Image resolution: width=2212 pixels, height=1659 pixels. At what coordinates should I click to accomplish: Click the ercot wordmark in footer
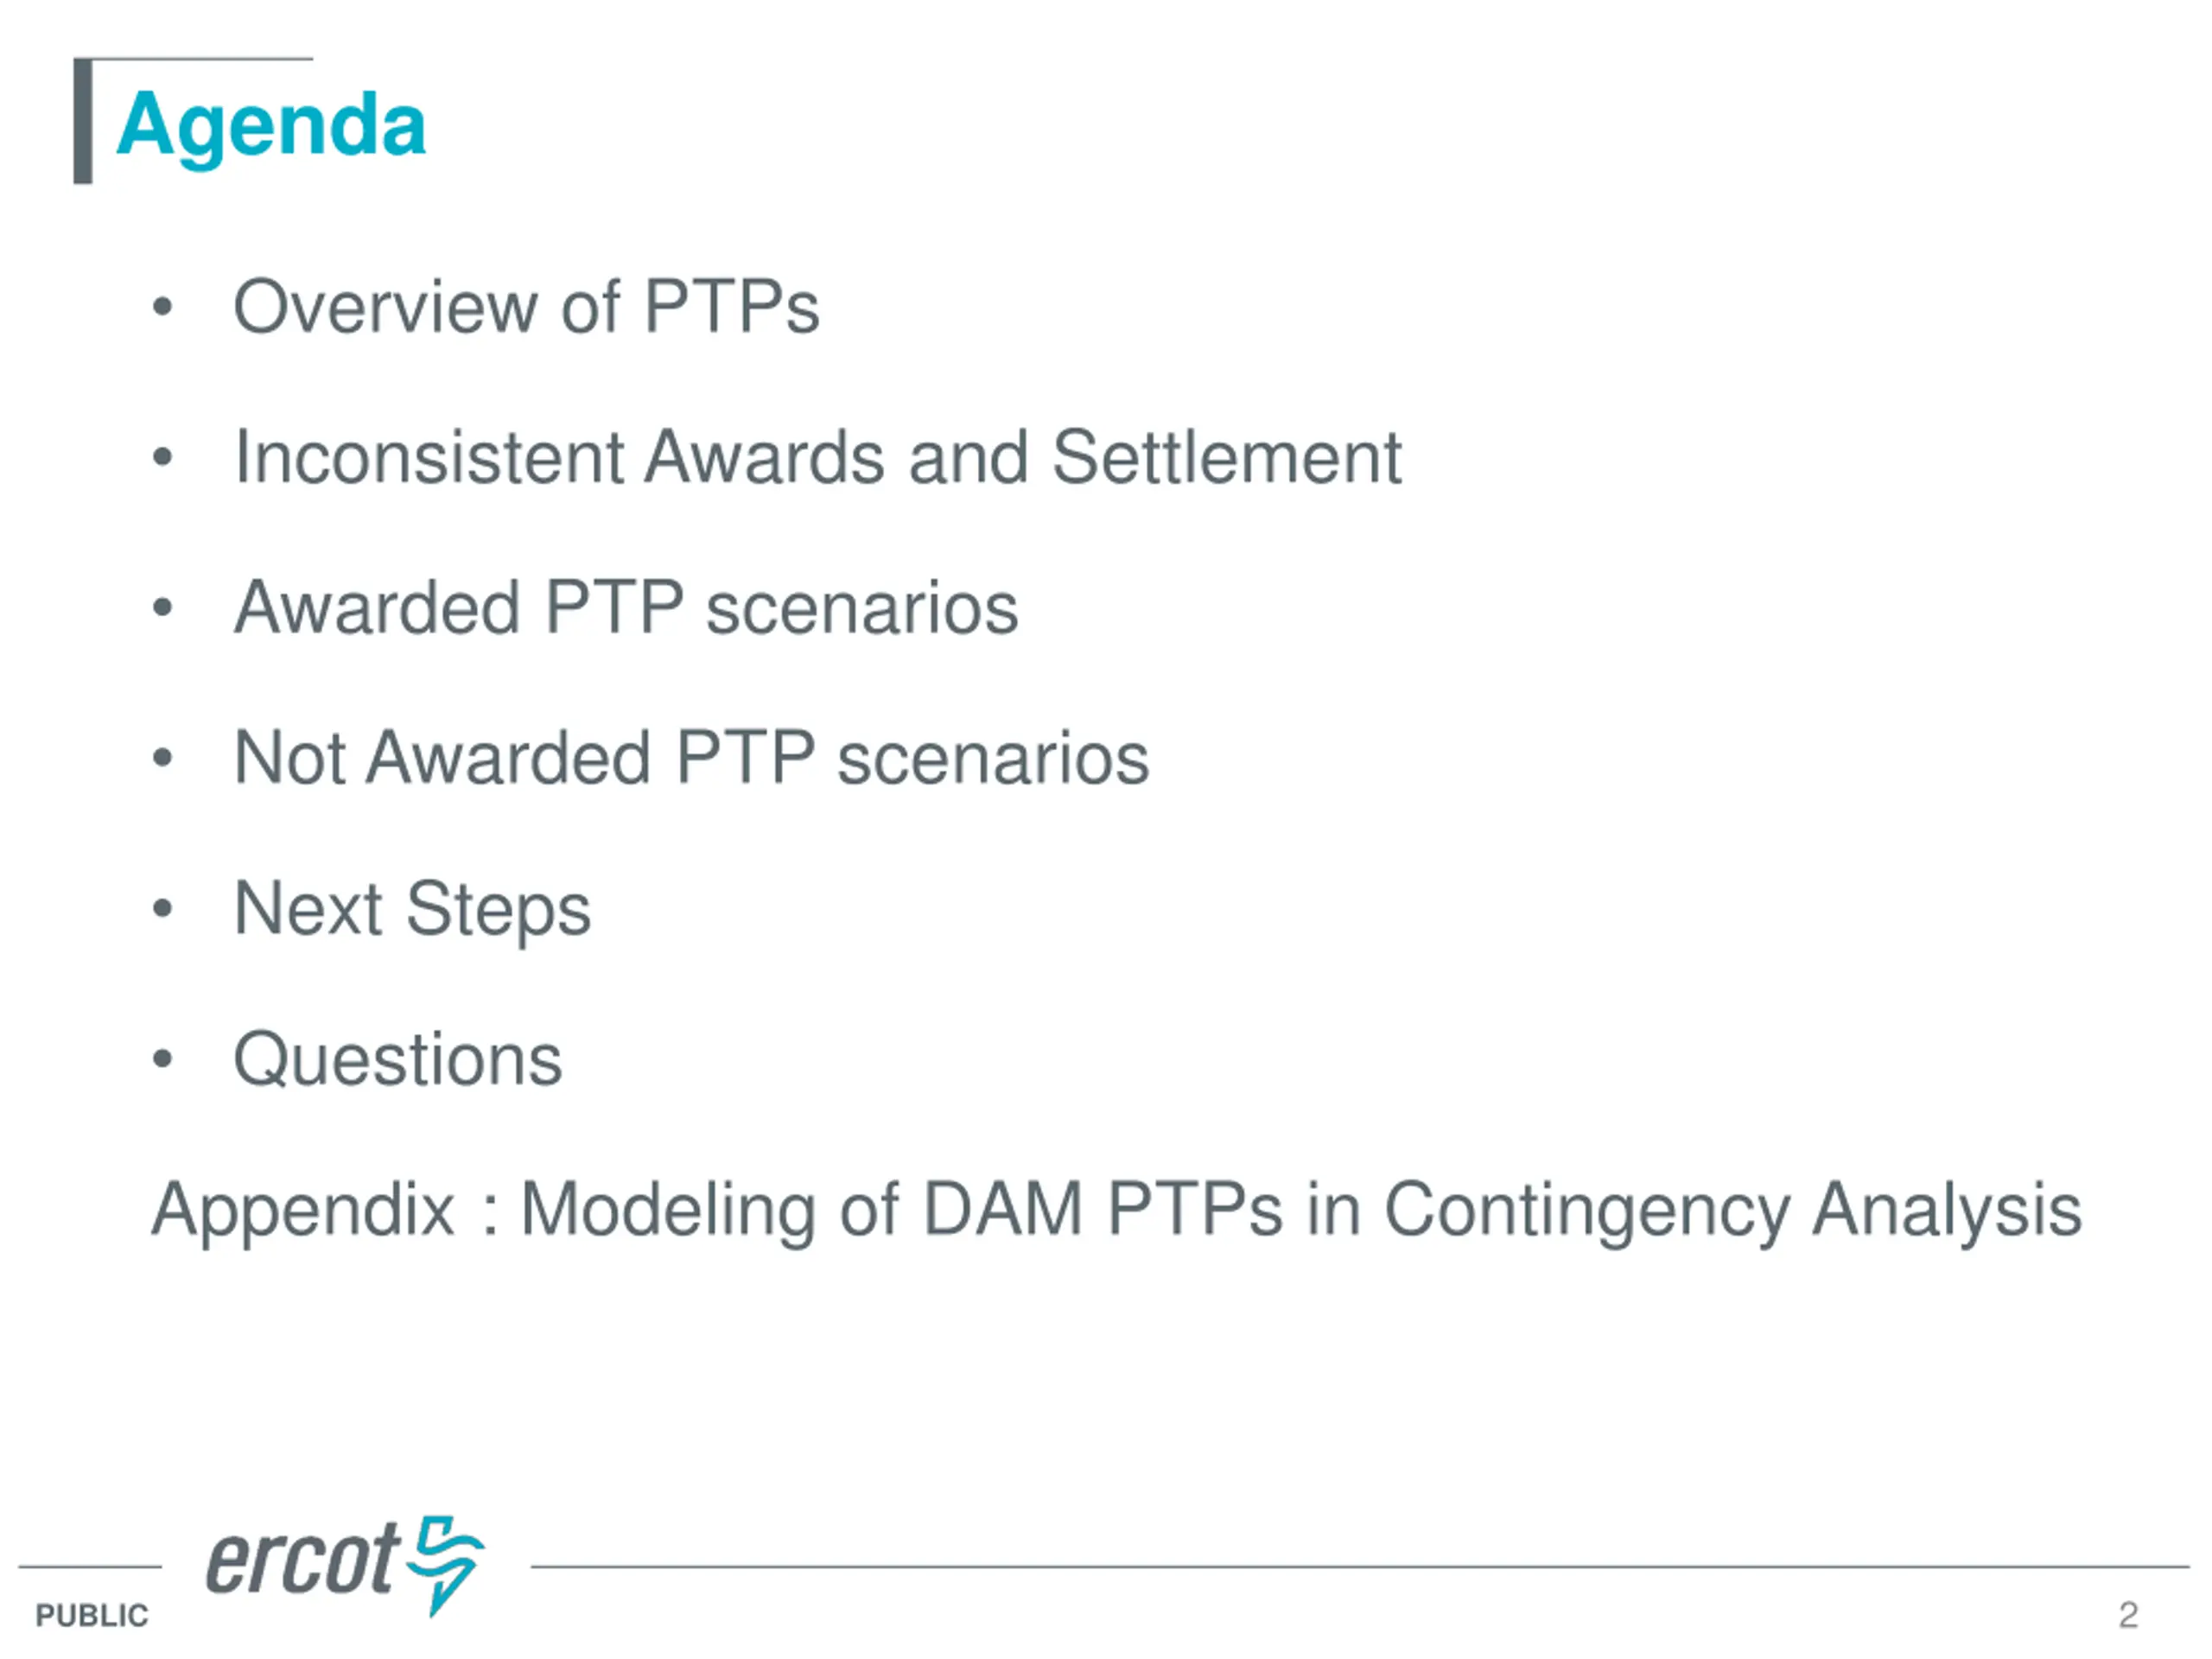click(302, 1561)
